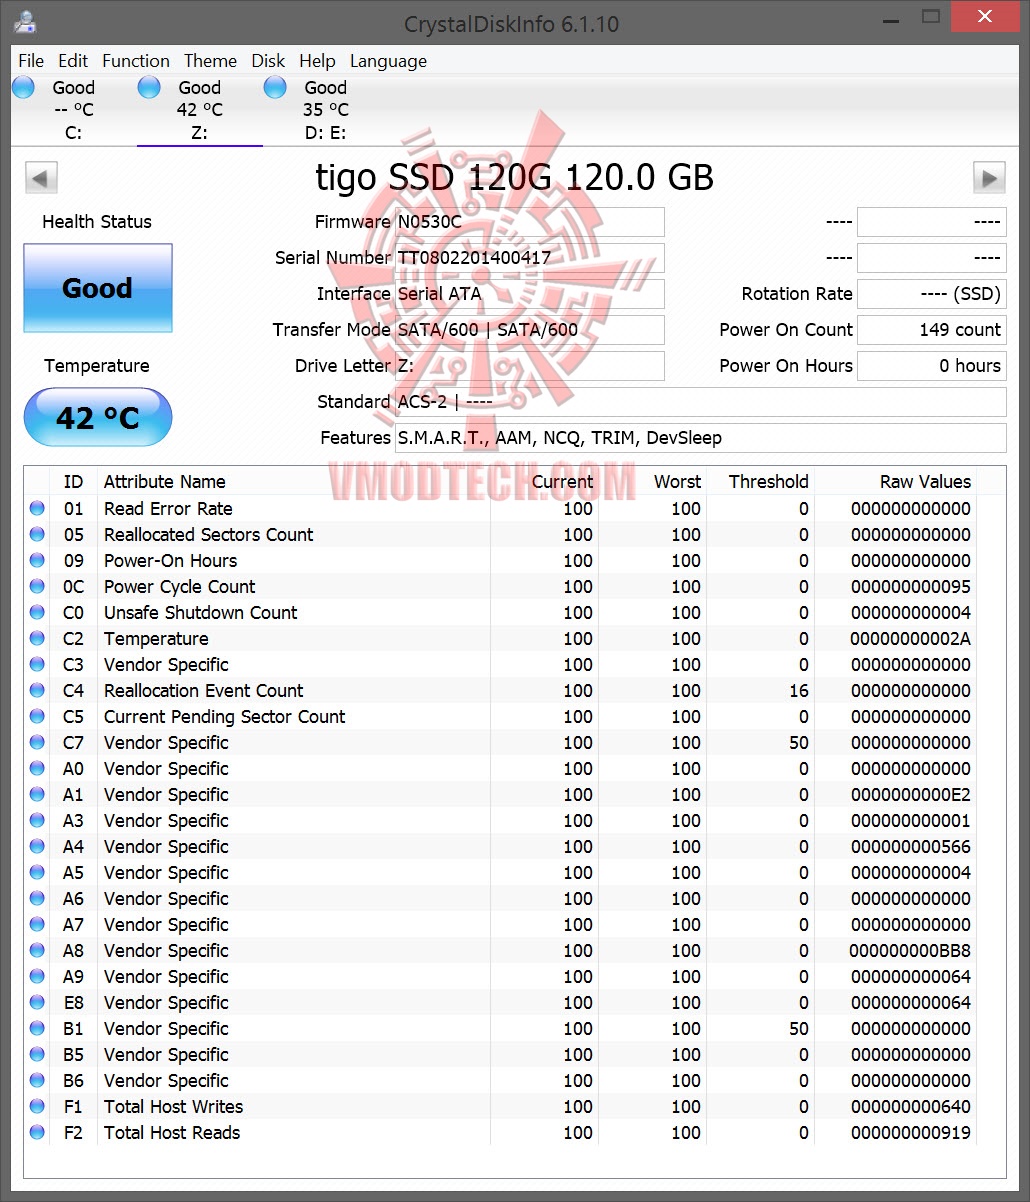Select raw value 000000000095
The height and width of the screenshot is (1202, 1030).
click(911, 587)
